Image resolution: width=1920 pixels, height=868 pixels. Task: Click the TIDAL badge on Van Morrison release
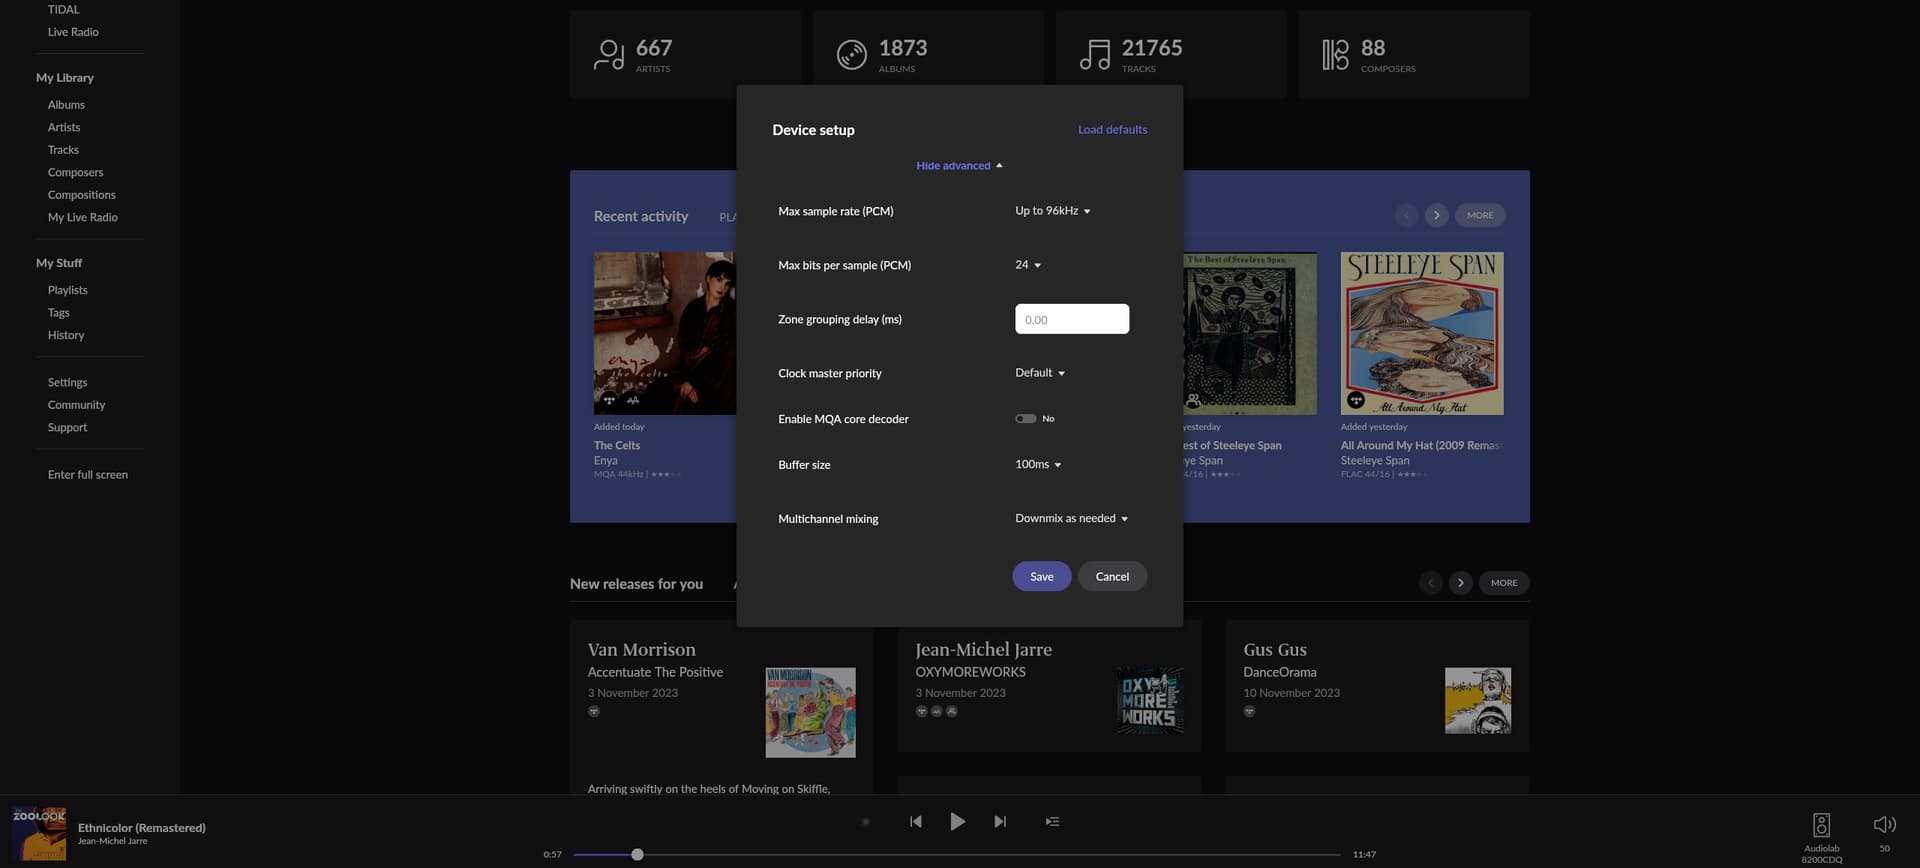pyautogui.click(x=594, y=711)
